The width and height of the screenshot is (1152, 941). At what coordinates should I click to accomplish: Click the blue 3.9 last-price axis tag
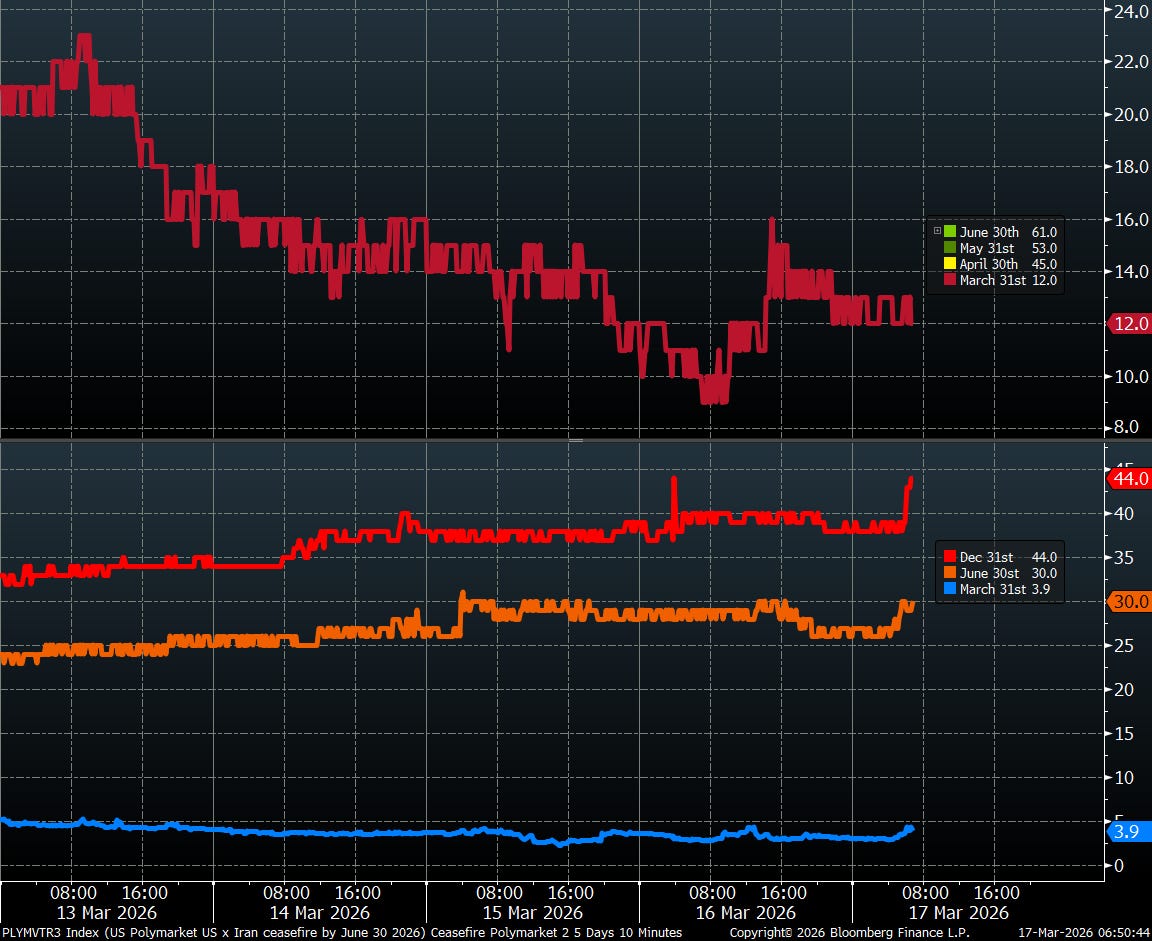[1130, 832]
